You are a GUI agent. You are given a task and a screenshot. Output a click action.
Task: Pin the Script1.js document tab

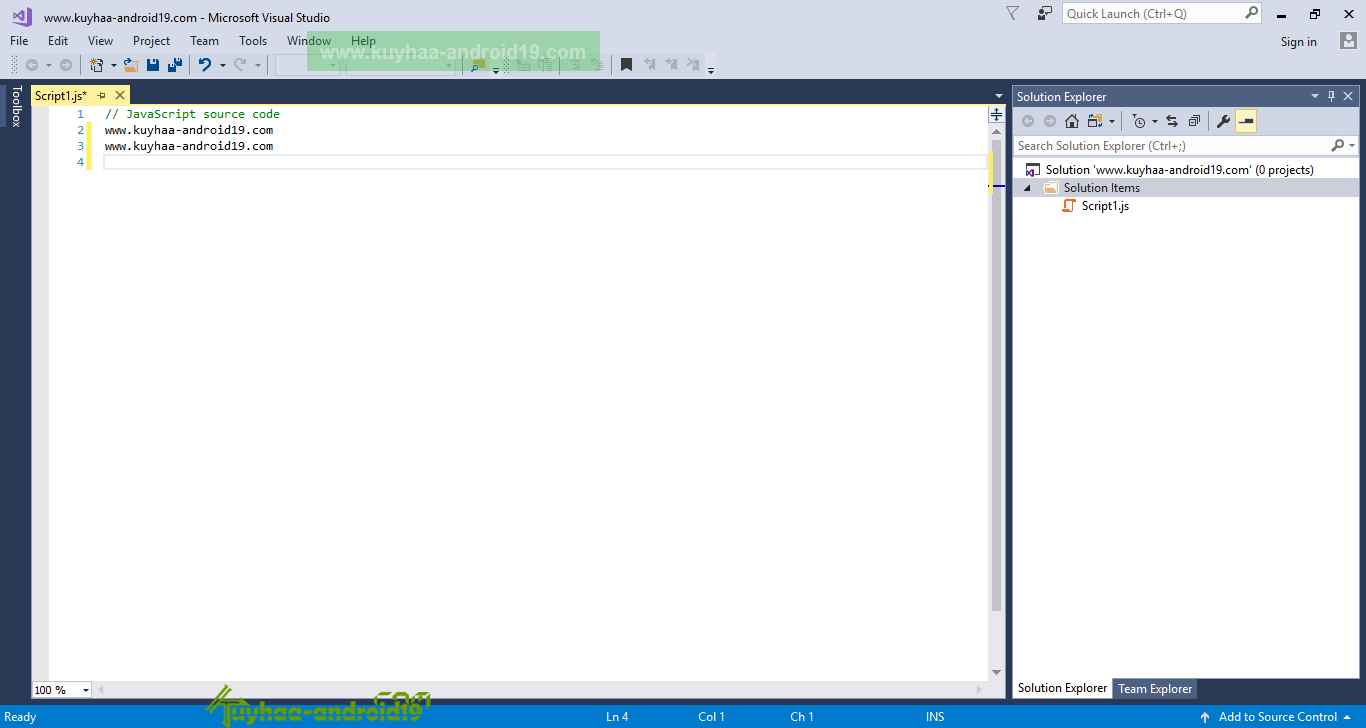tap(102, 95)
